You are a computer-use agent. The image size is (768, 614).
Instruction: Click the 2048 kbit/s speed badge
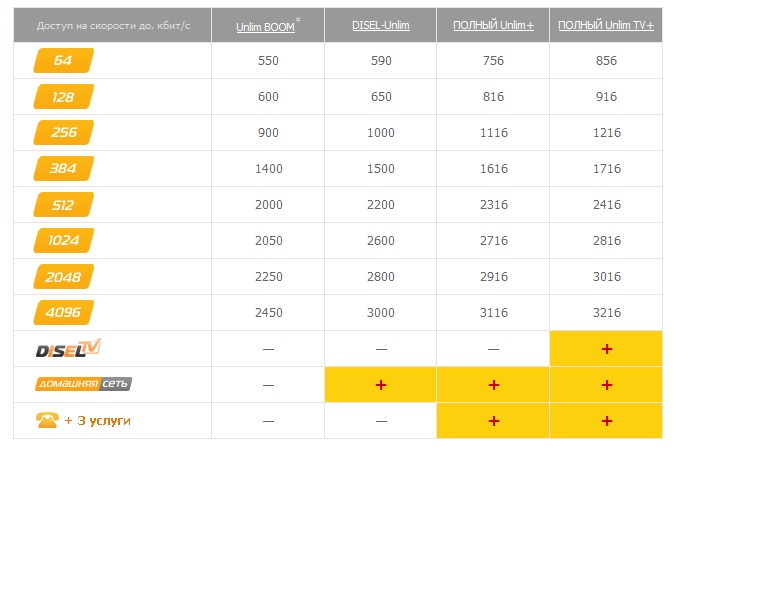click(64, 277)
